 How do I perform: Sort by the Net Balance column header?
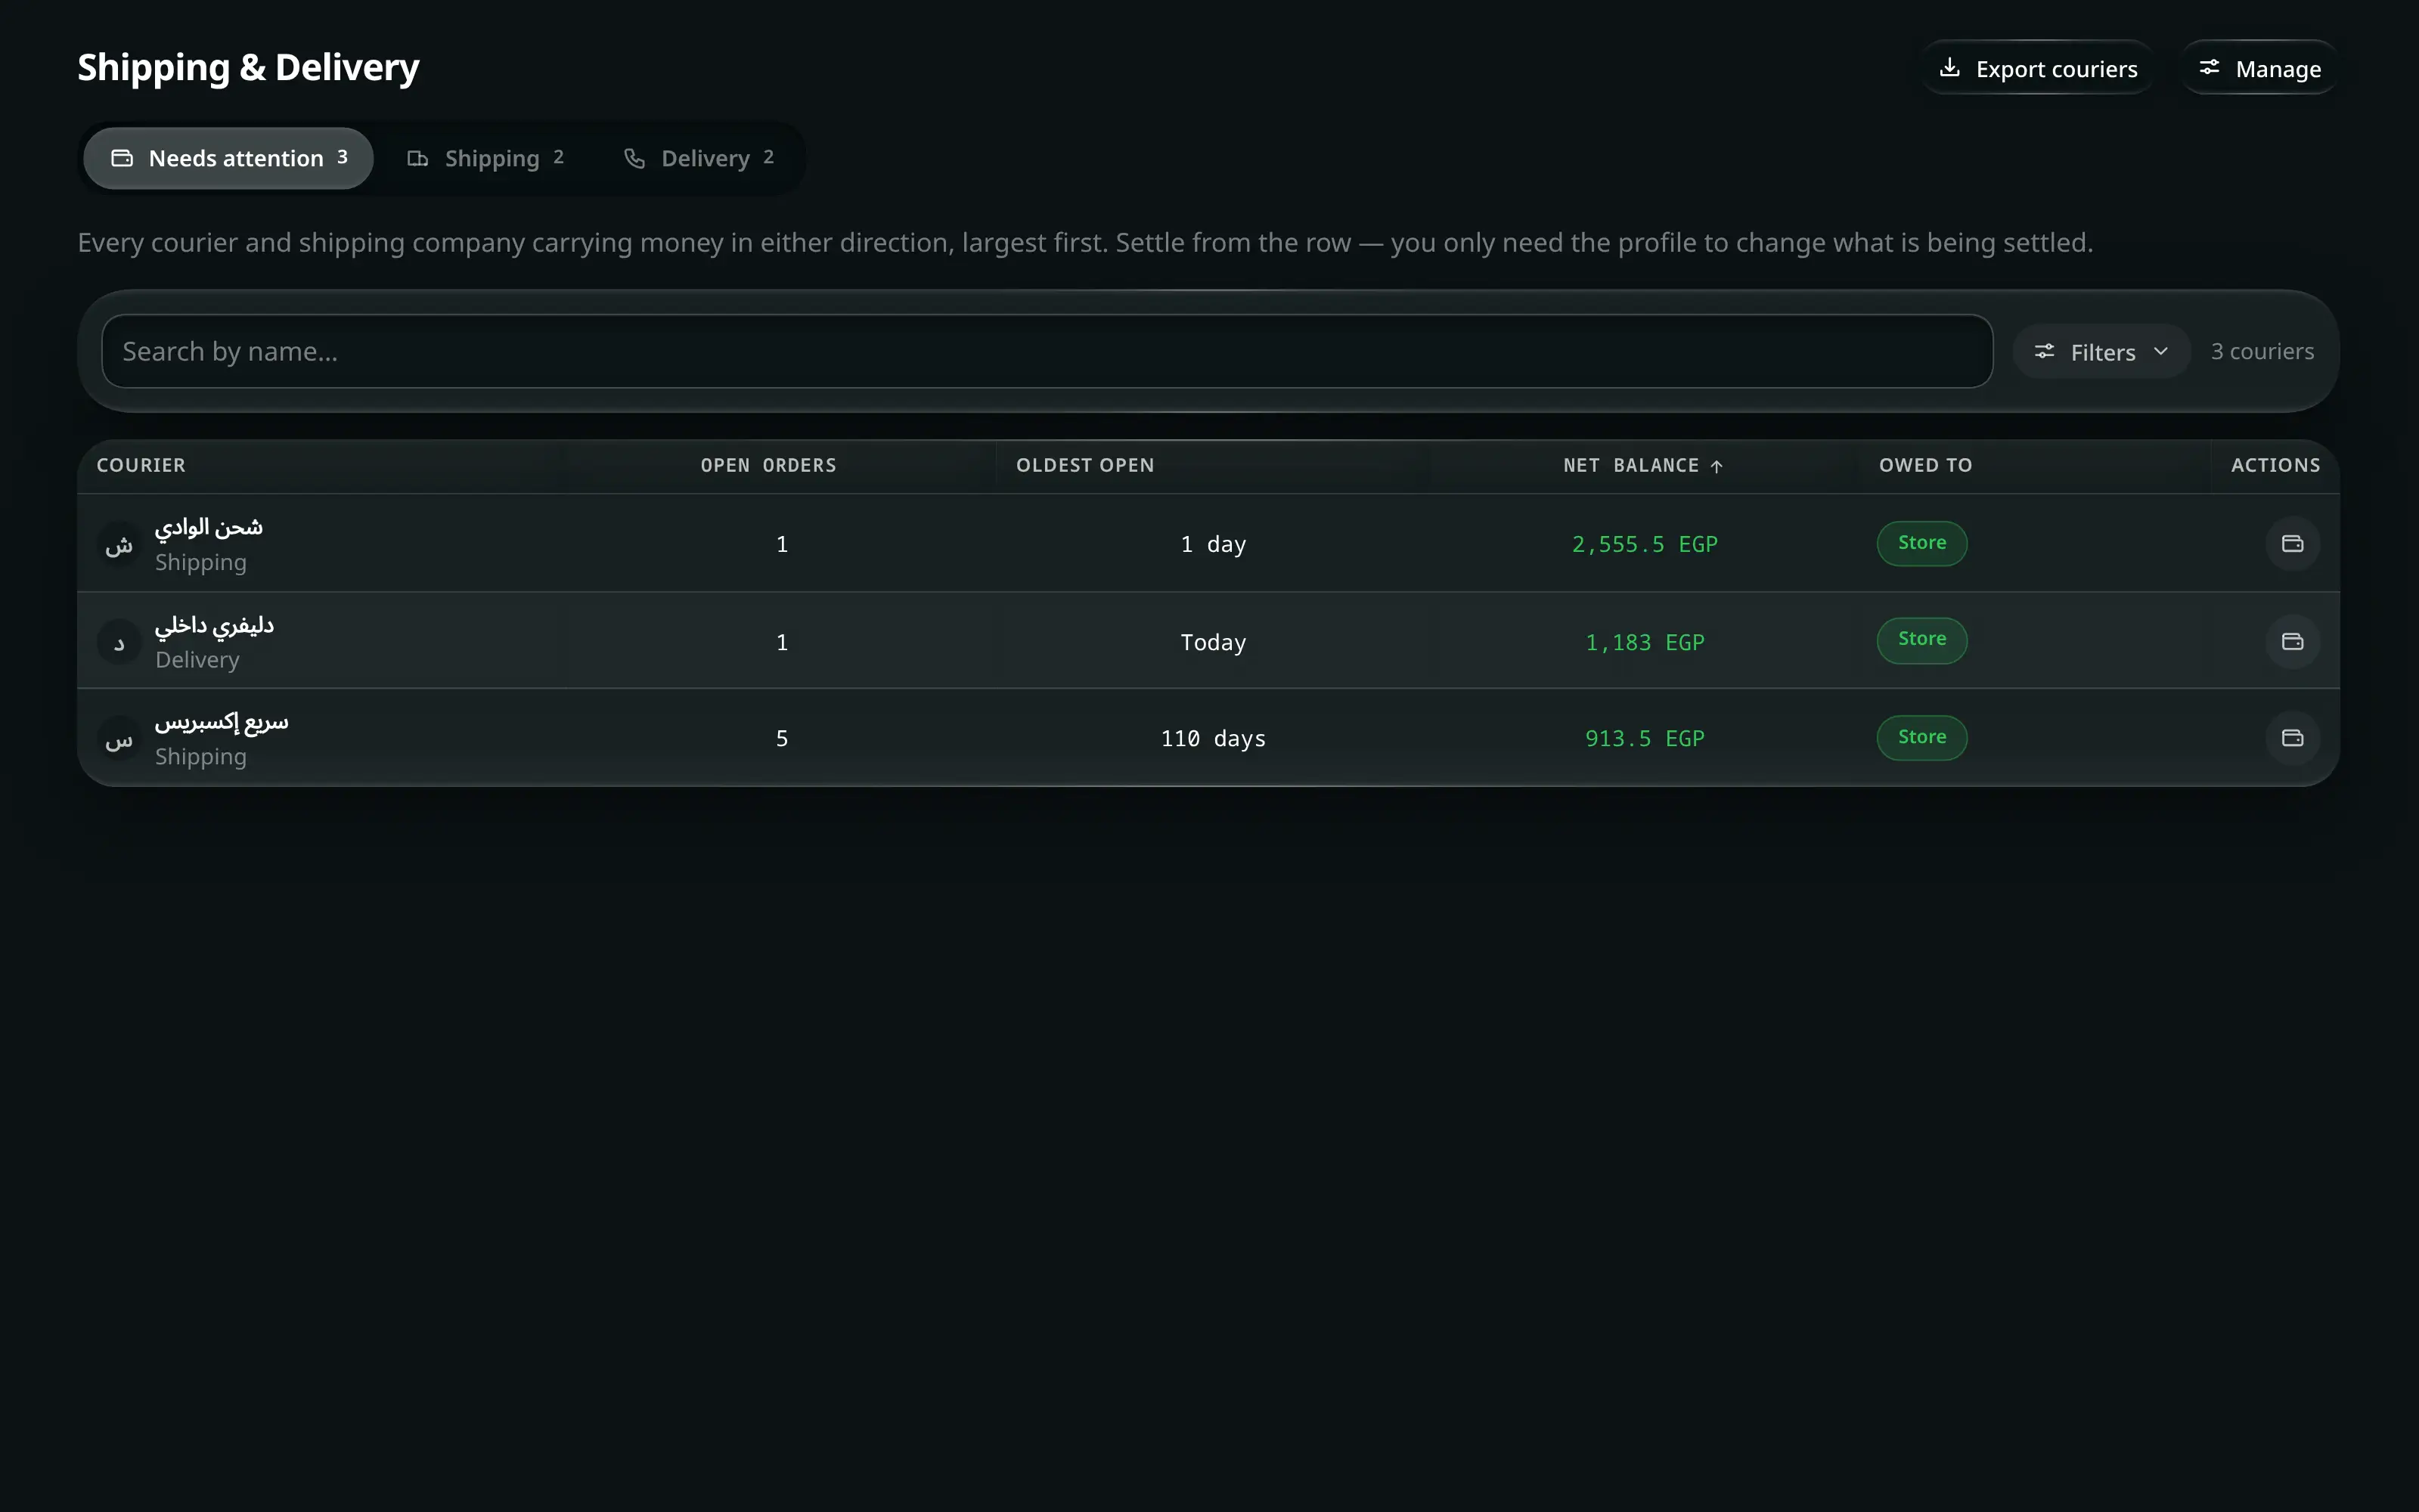point(1642,465)
